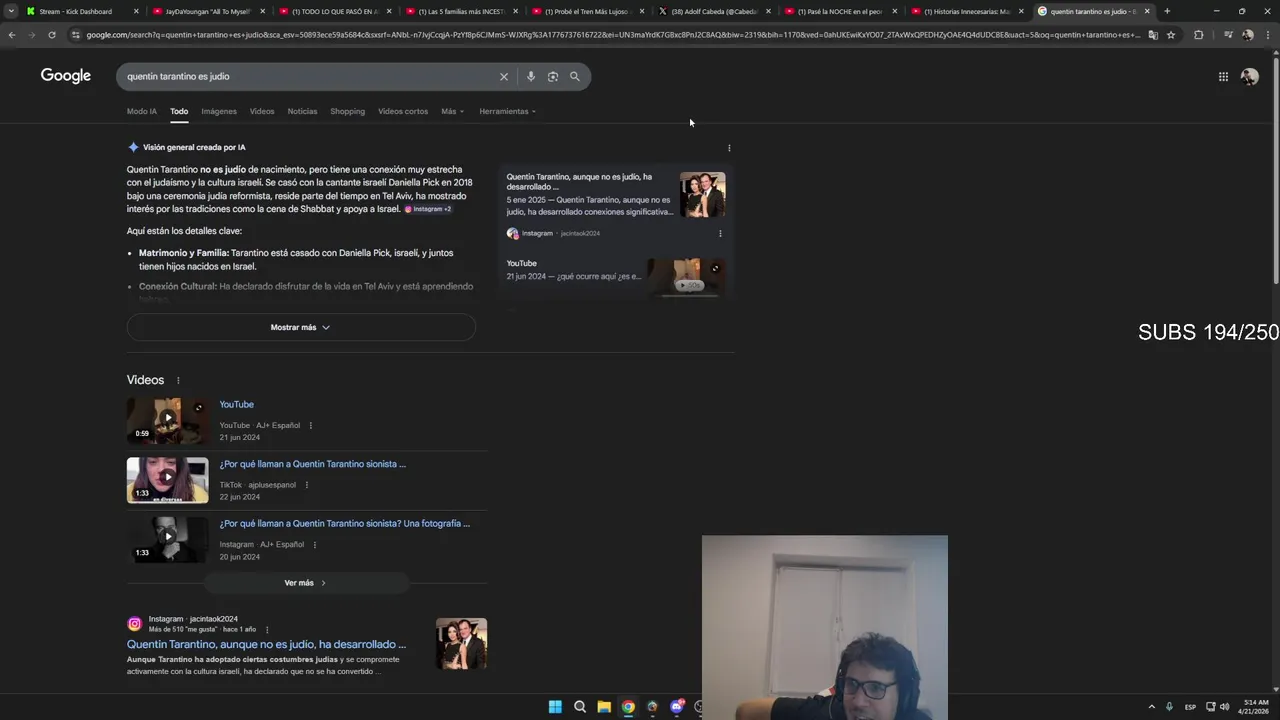Open the AI overview Instagram source card title
Image resolution: width=1280 pixels, height=720 pixels.
tap(579, 181)
